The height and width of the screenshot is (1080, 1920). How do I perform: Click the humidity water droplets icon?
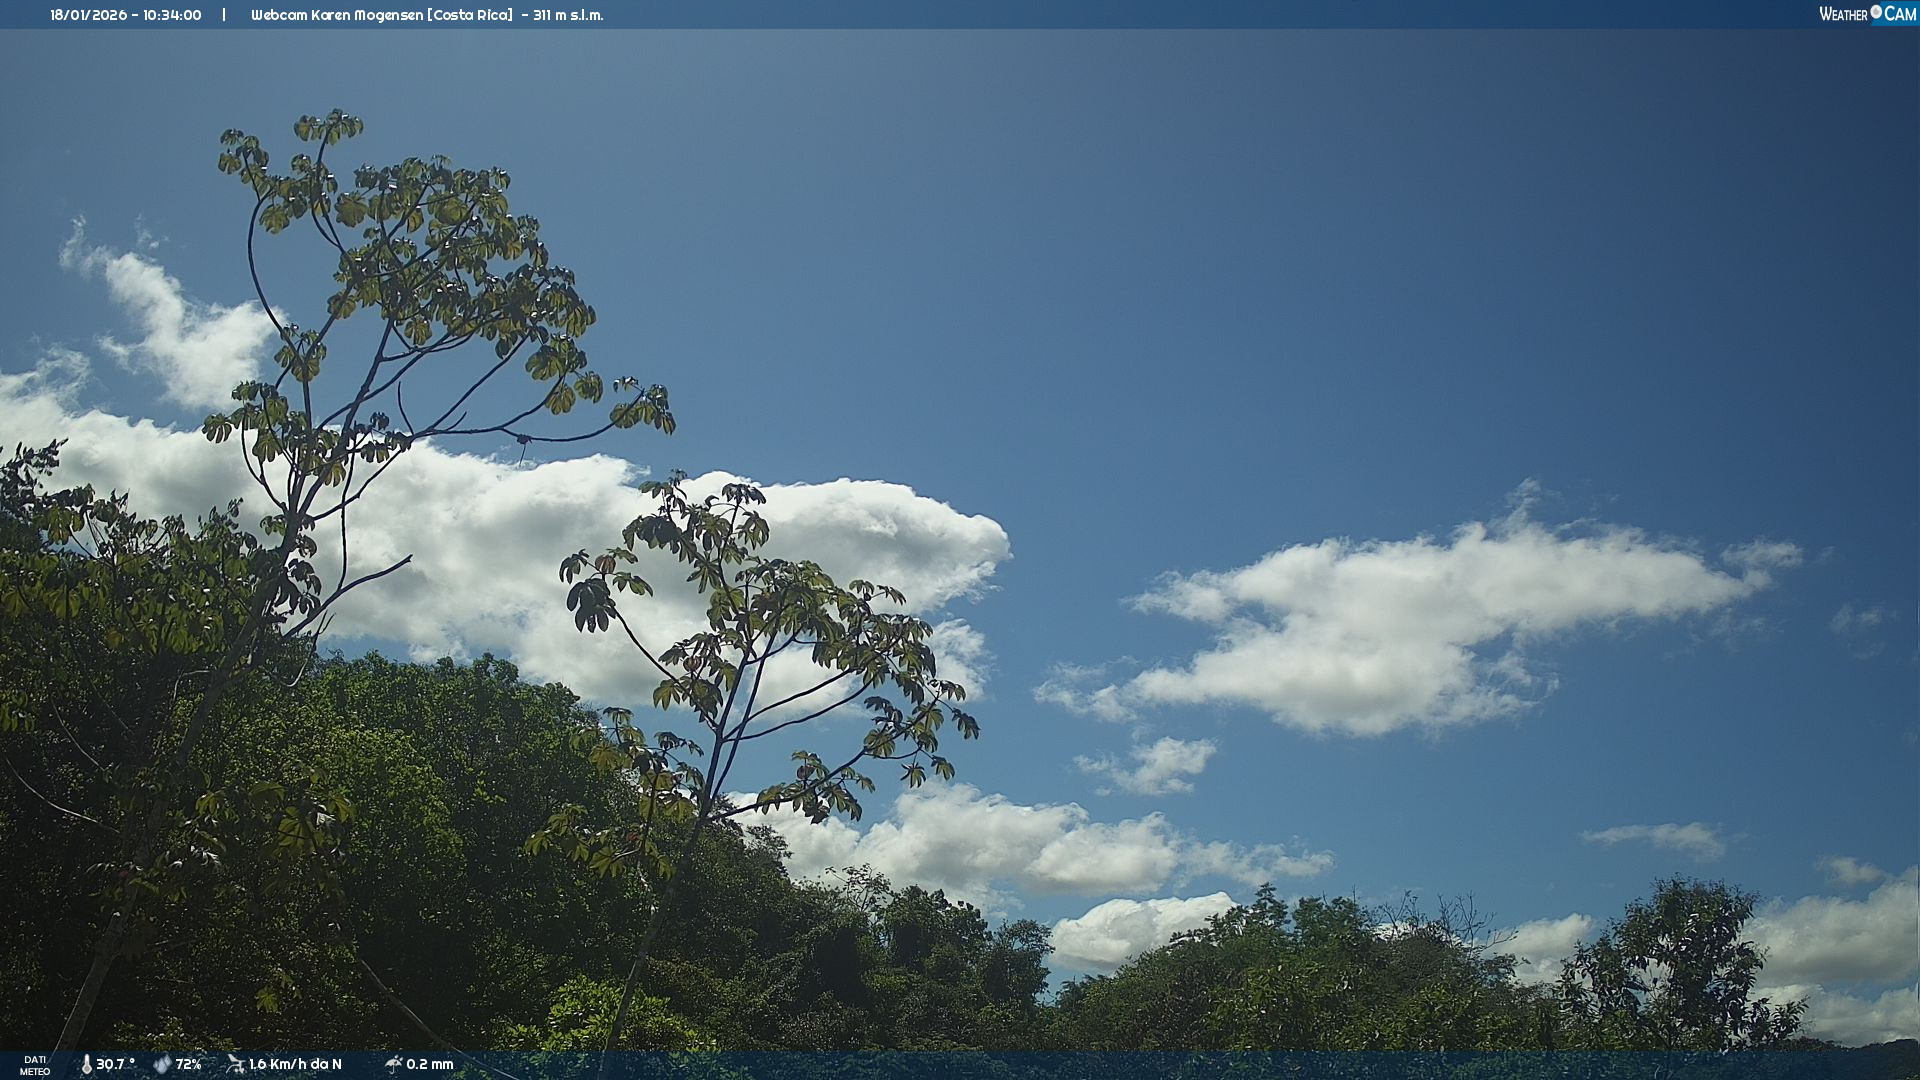[162, 1065]
